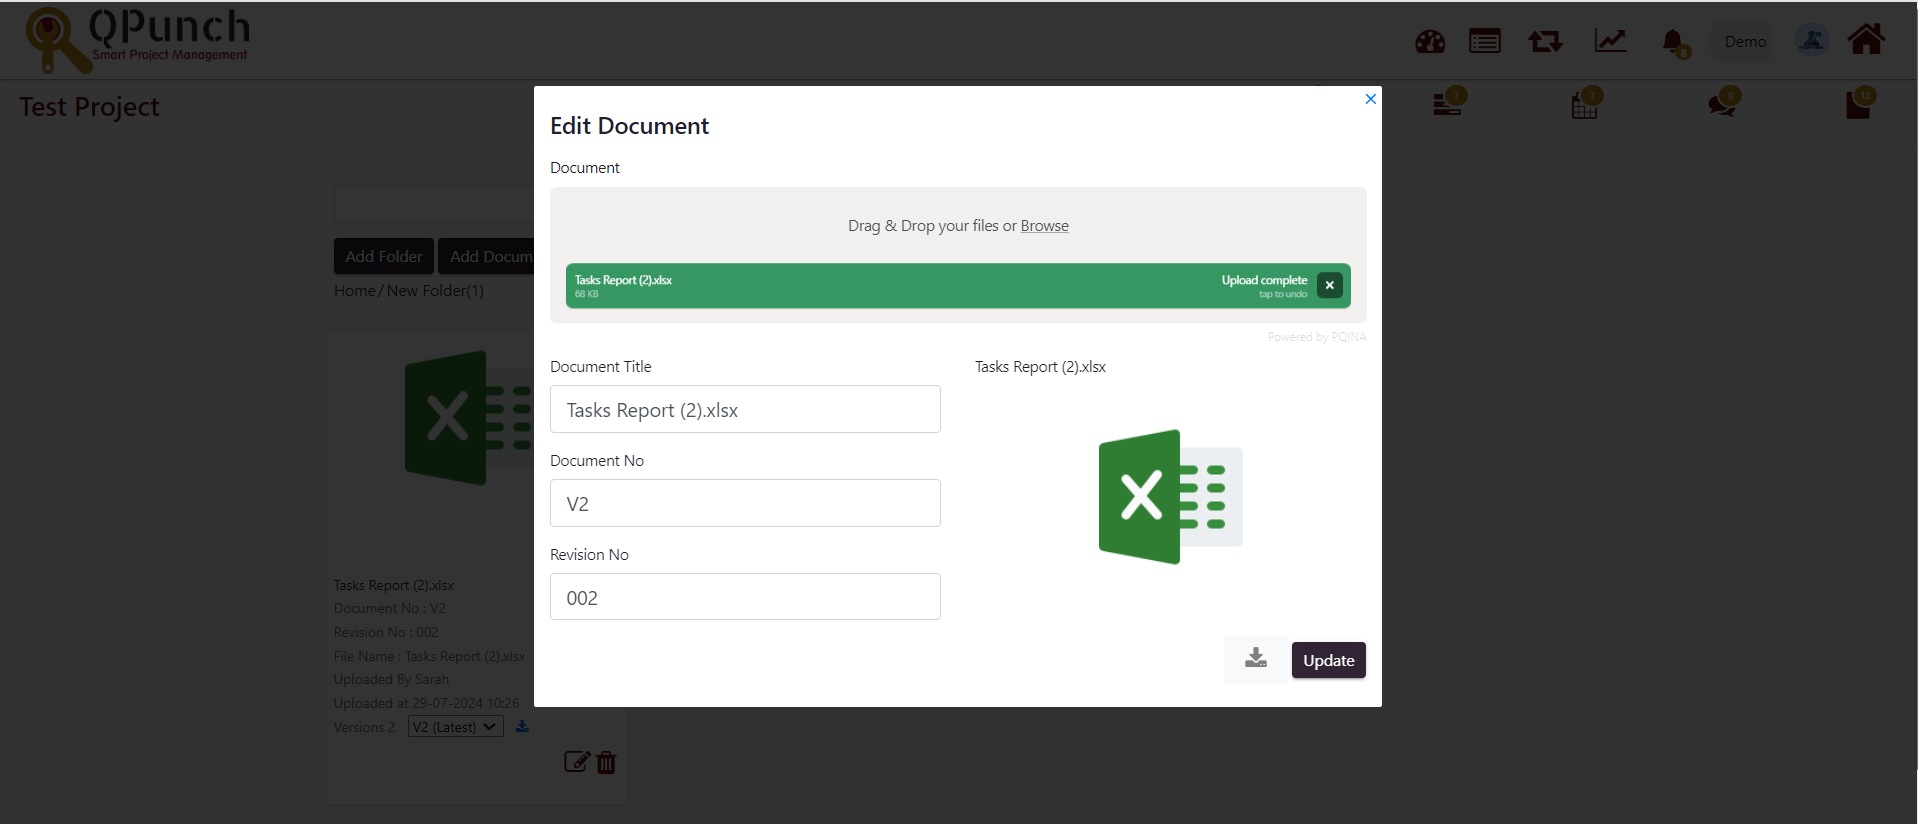The image size is (1918, 824).
Task: Go to home via house icon
Action: pyautogui.click(x=1866, y=40)
